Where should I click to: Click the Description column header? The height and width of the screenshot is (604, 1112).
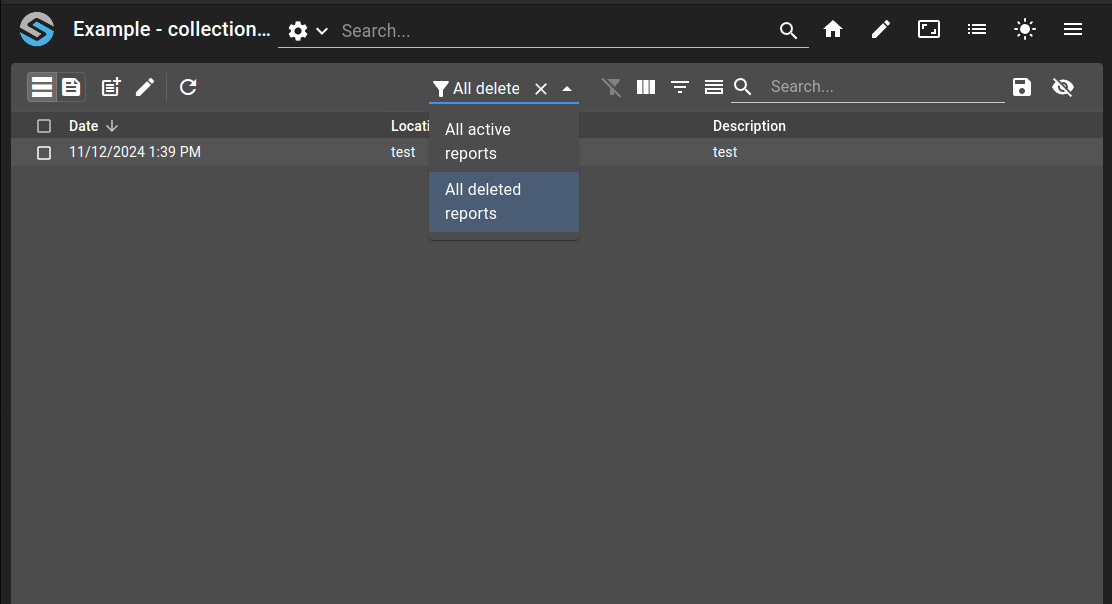click(x=749, y=126)
